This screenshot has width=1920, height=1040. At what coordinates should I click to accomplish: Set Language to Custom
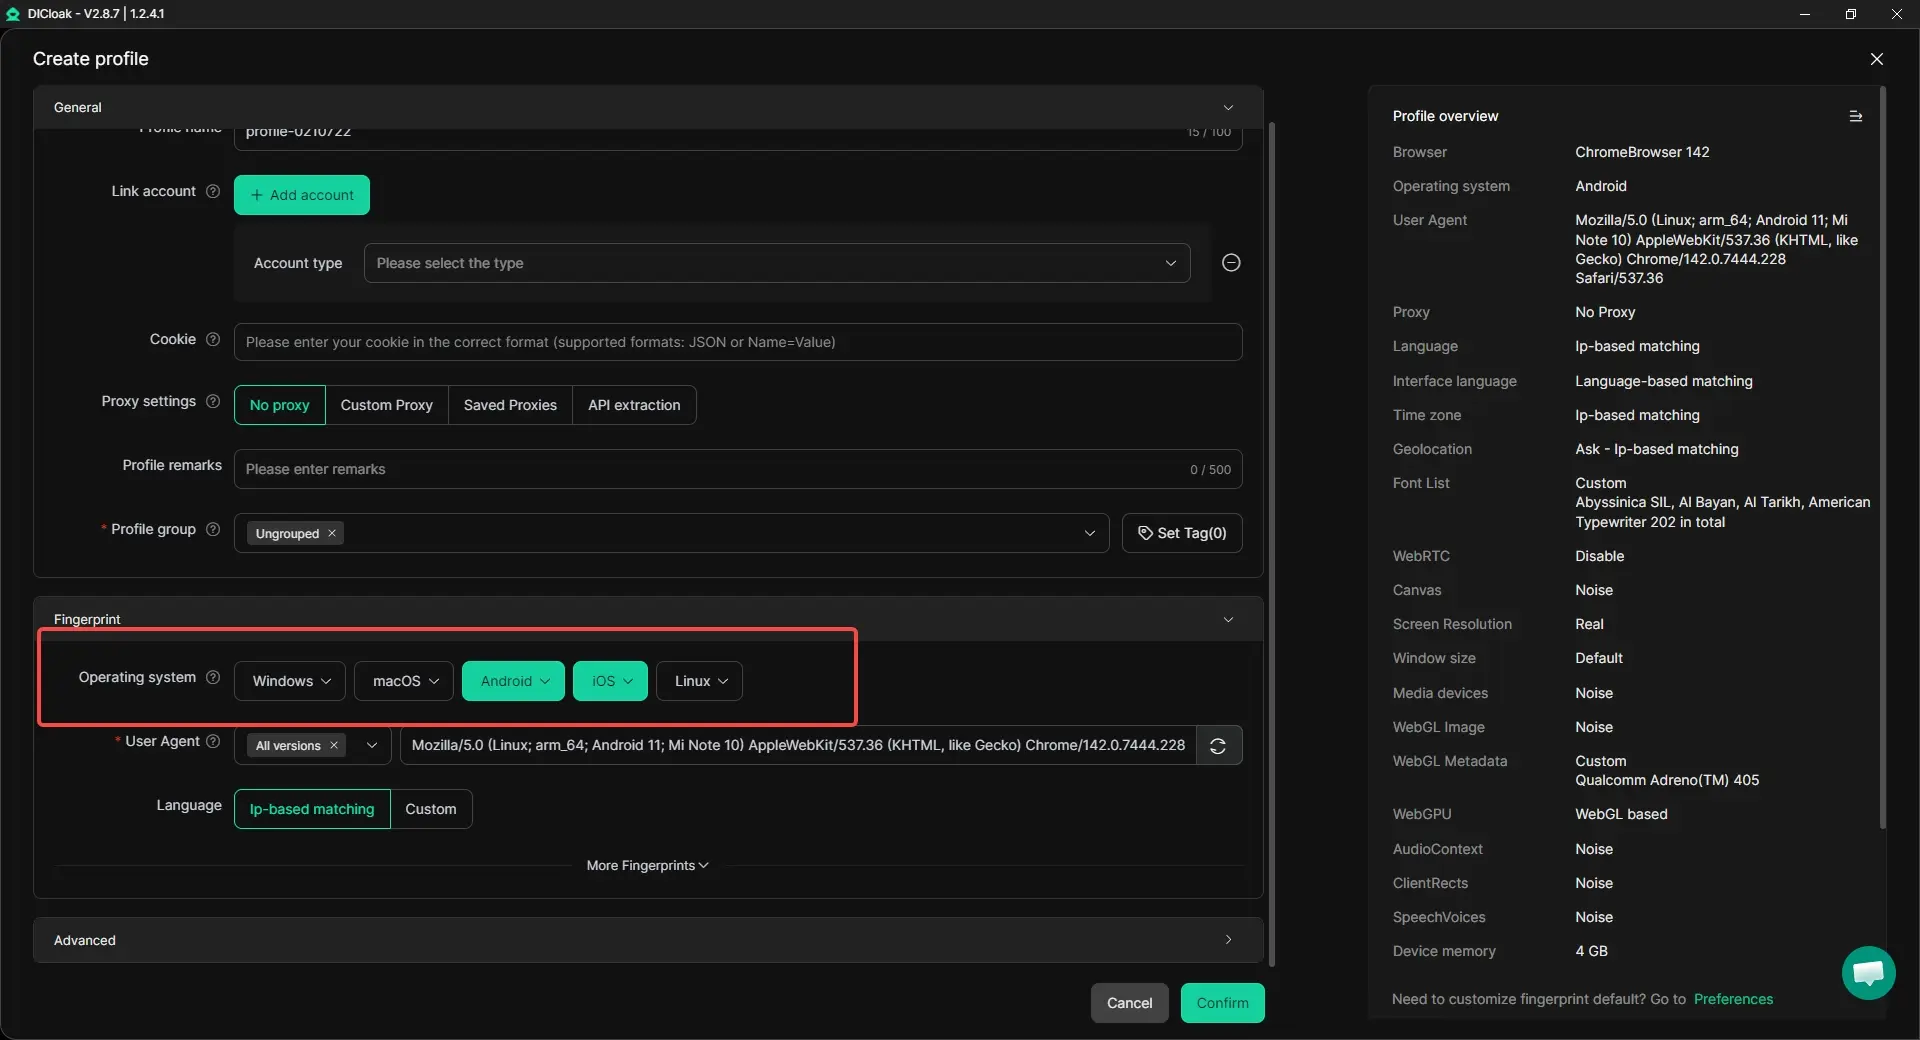point(430,809)
